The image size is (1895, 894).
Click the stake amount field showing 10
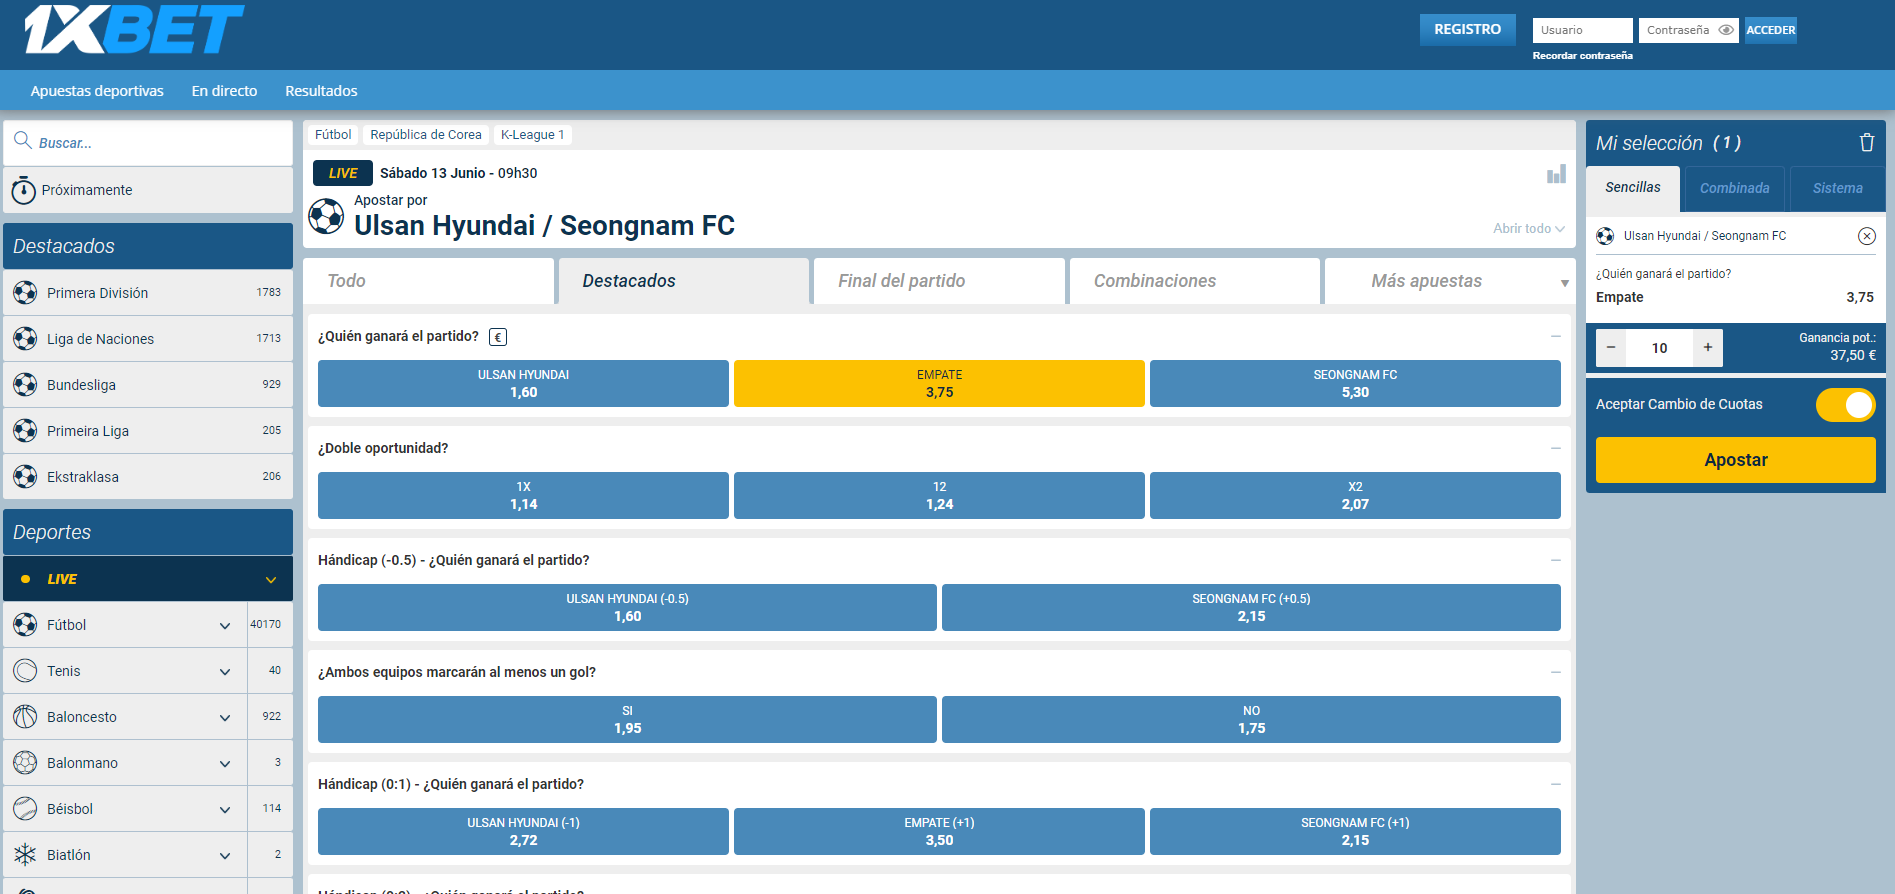[1660, 348]
